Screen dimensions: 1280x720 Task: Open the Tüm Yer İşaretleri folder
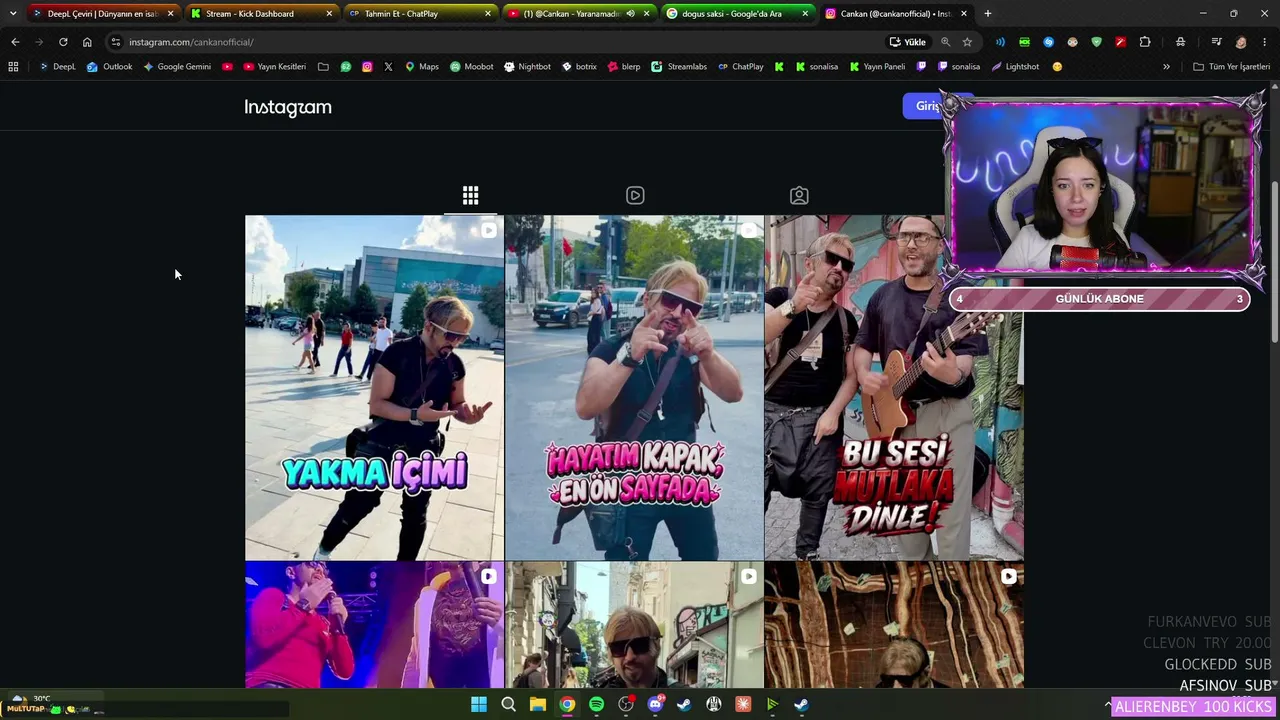(x=1231, y=67)
